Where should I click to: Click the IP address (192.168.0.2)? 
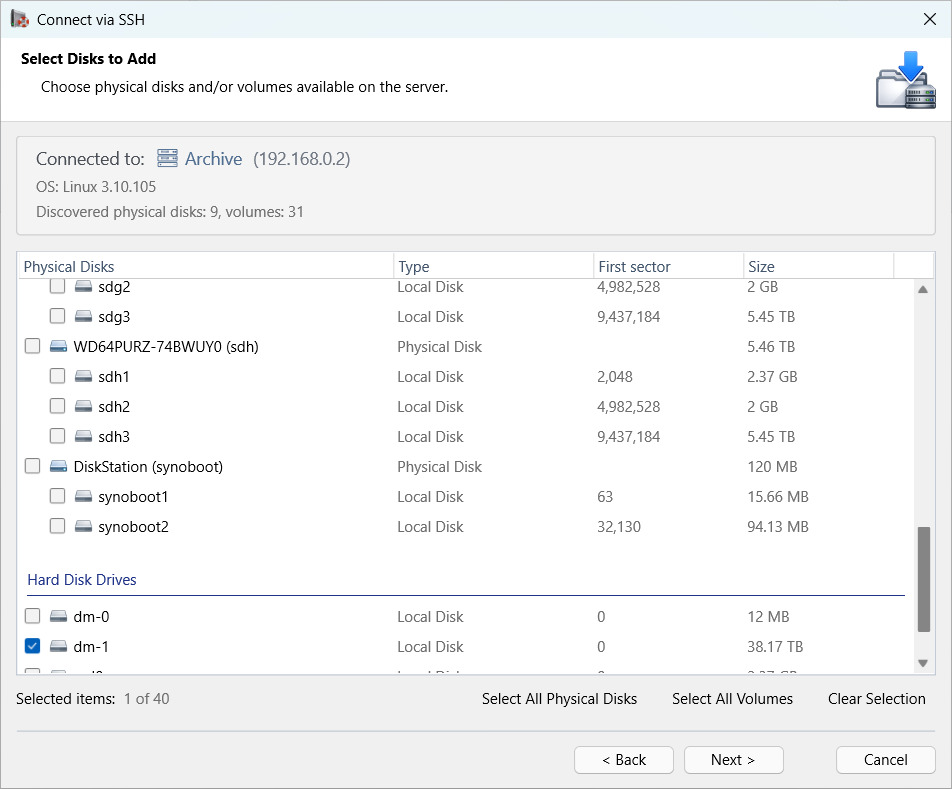tap(302, 159)
